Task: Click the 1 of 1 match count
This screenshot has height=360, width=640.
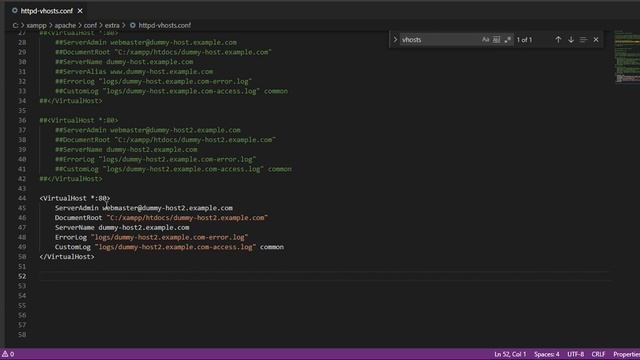Action: (524, 40)
